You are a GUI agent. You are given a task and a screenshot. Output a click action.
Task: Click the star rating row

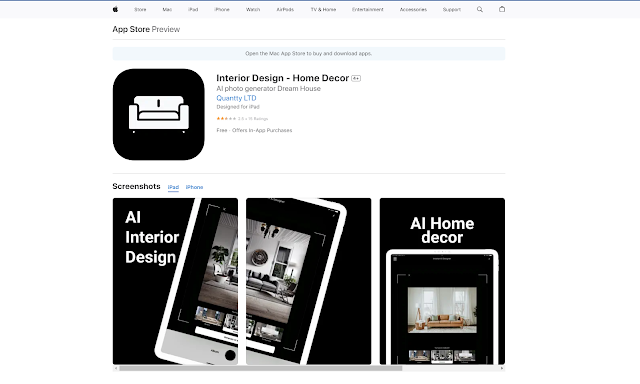pos(242,119)
